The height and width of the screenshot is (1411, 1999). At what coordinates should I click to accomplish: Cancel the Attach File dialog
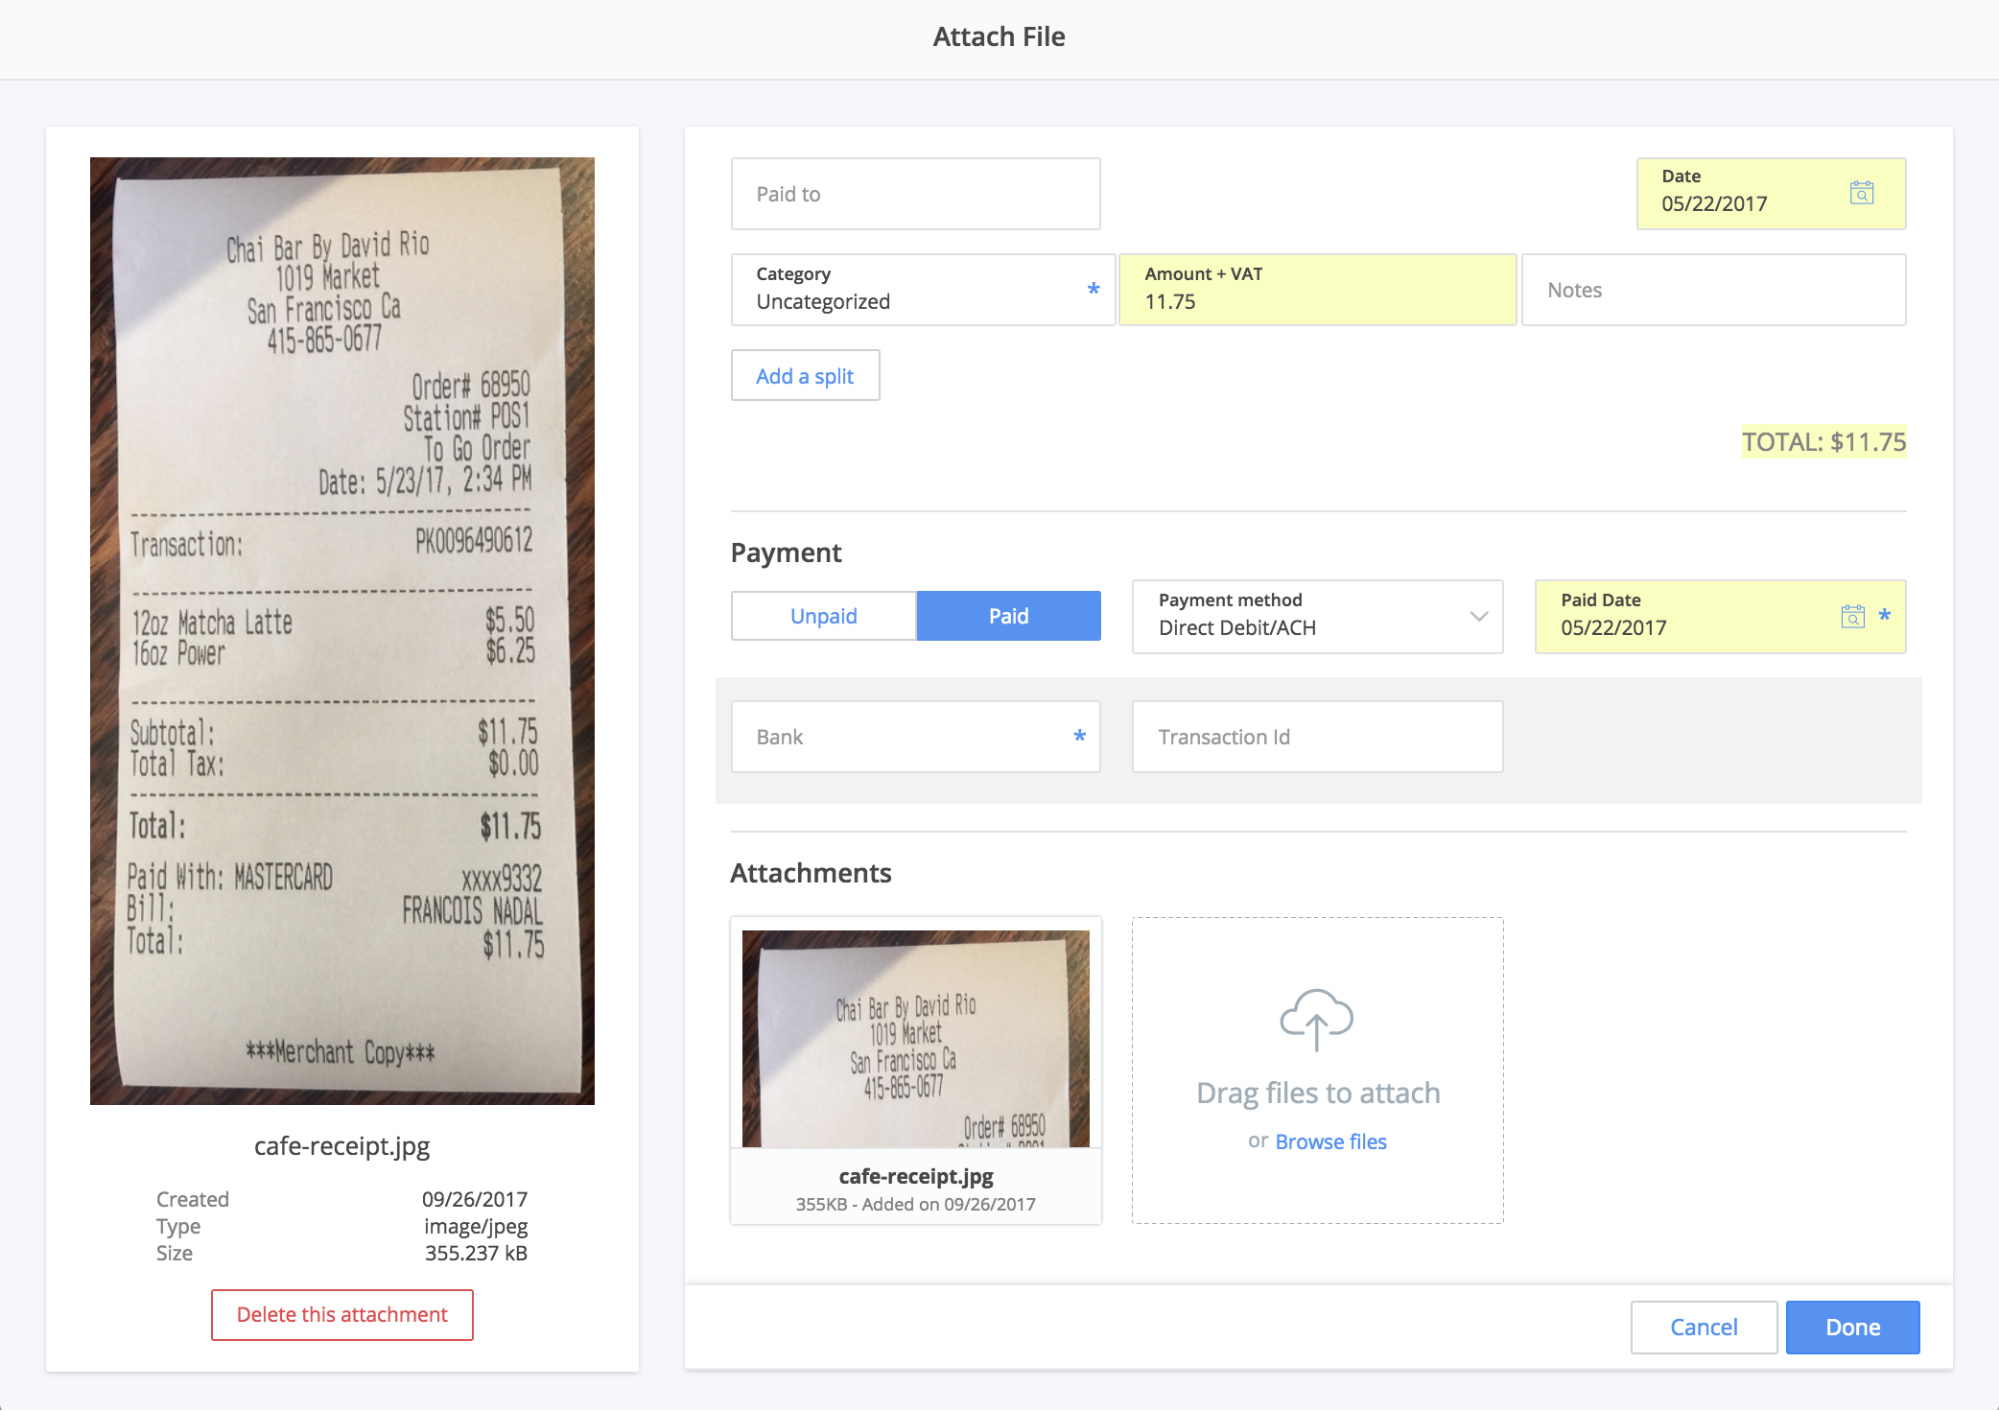point(1703,1327)
